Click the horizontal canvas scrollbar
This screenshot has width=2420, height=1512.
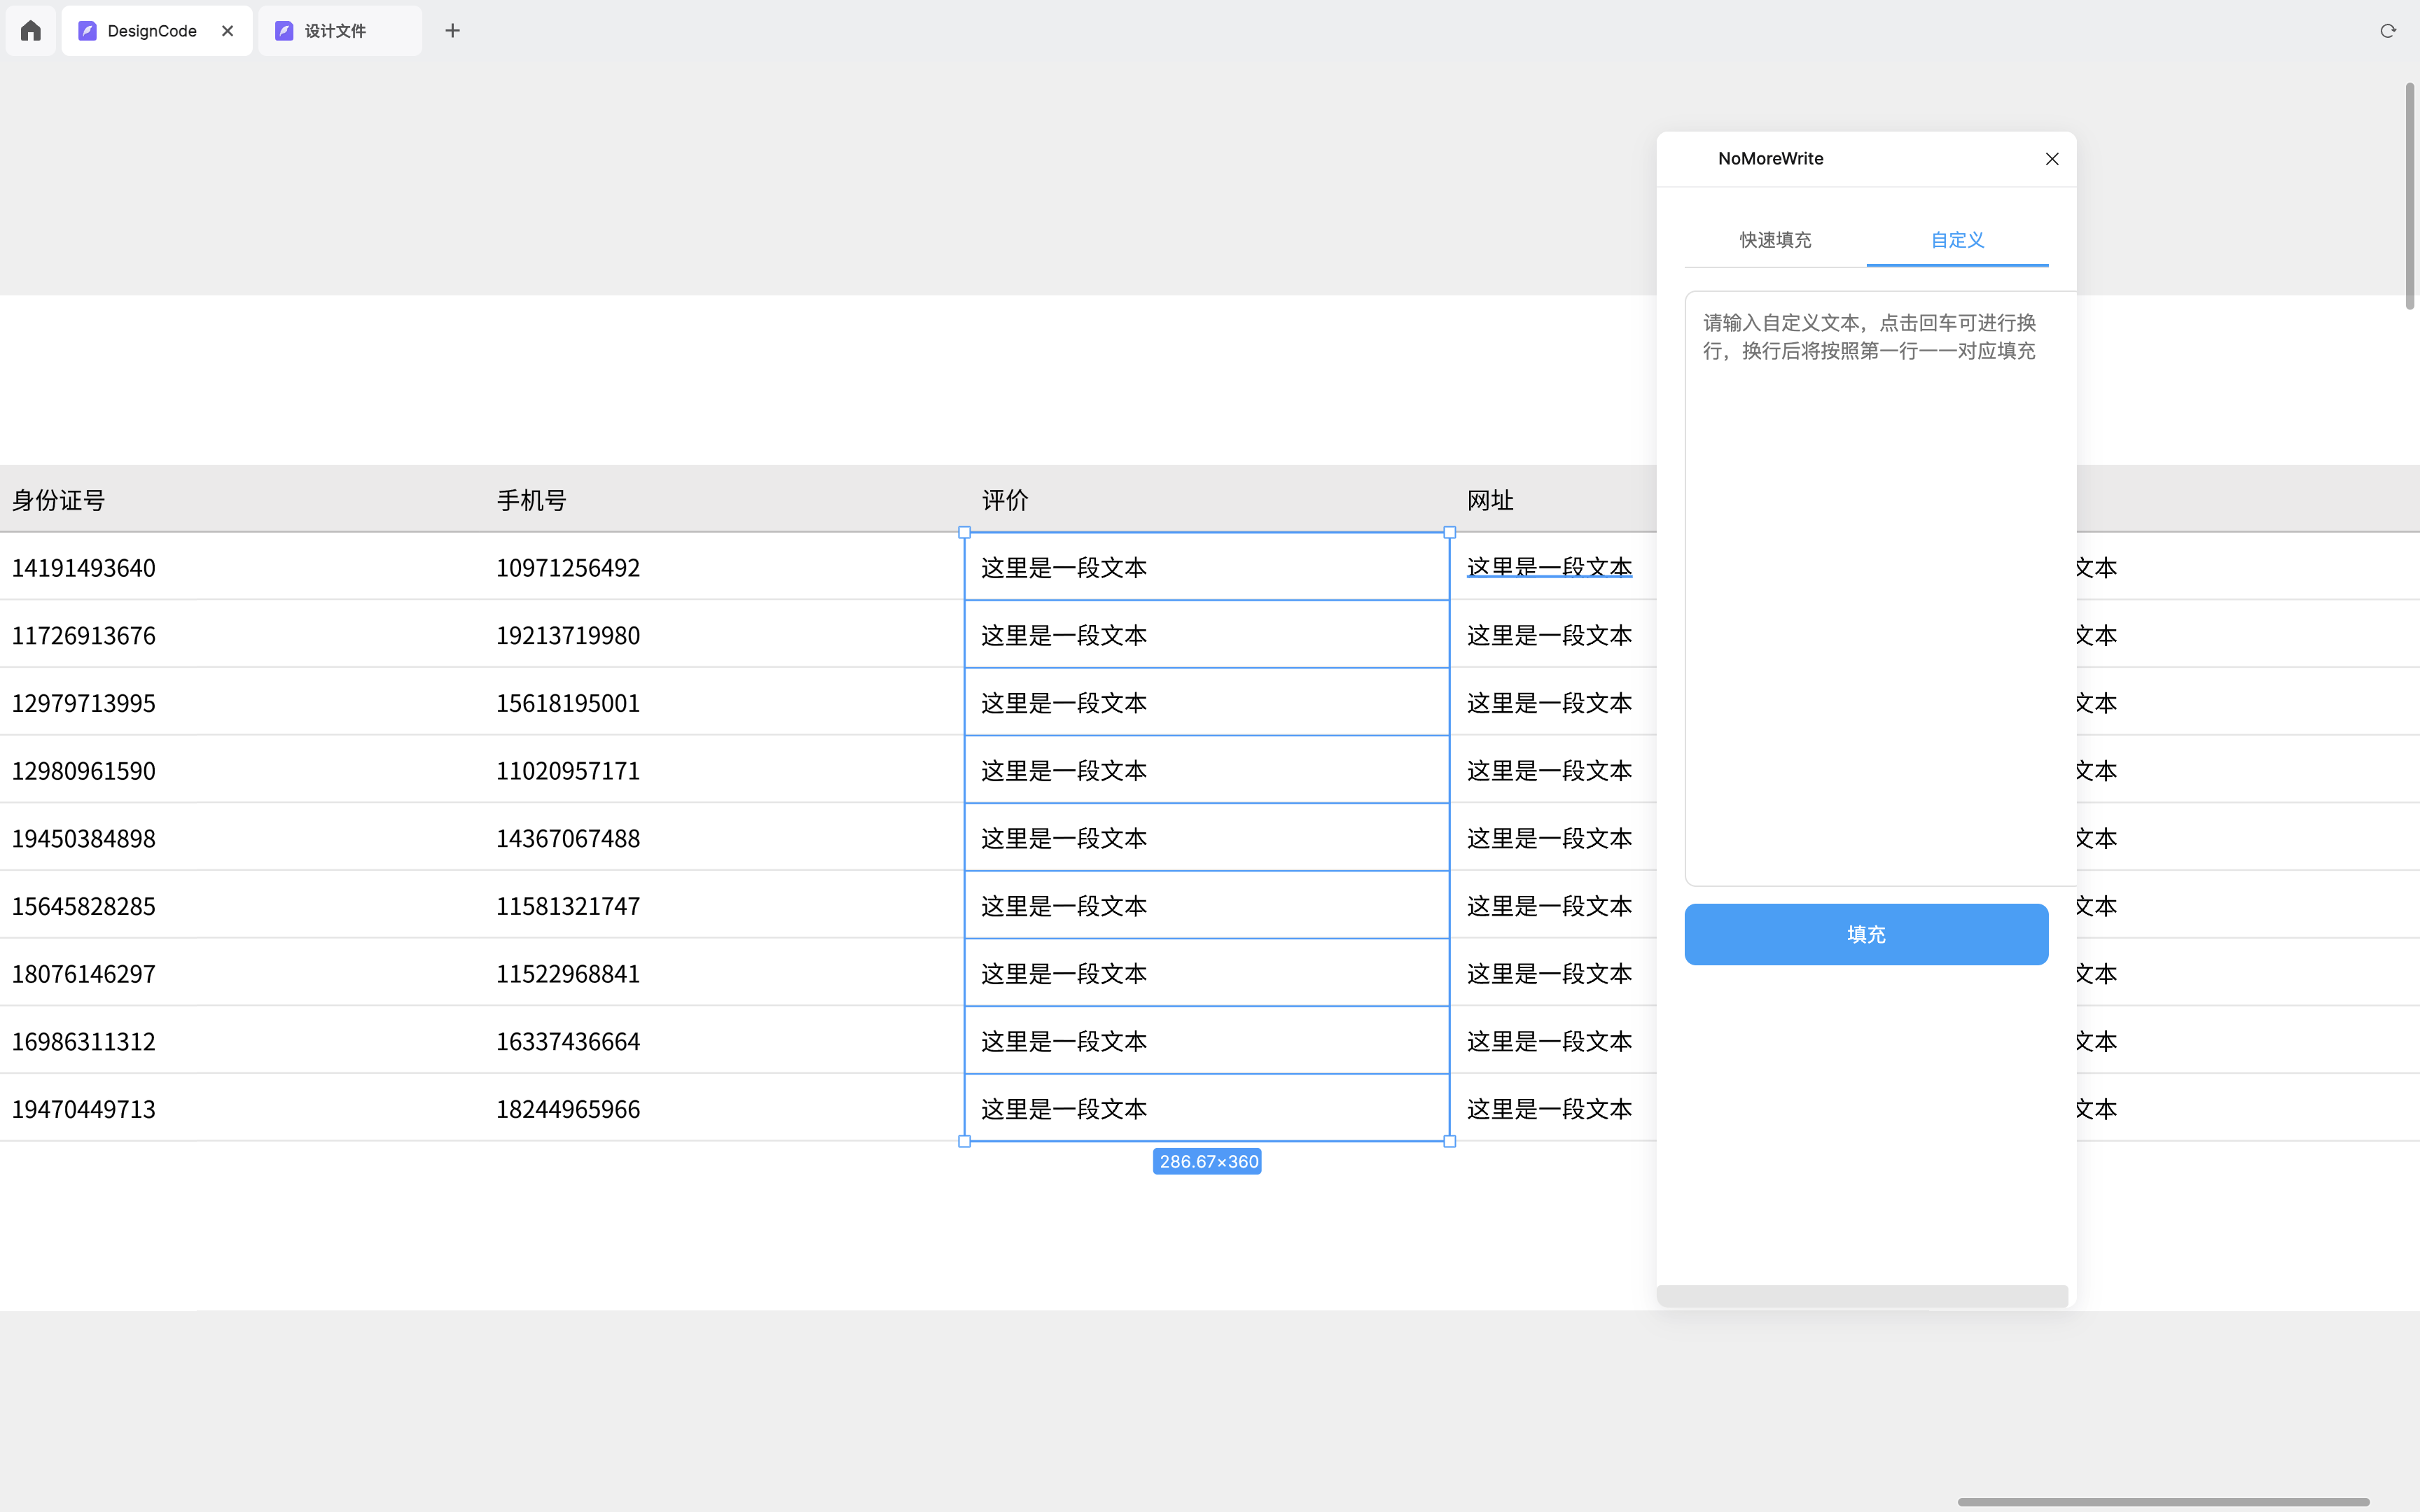[2163, 1501]
